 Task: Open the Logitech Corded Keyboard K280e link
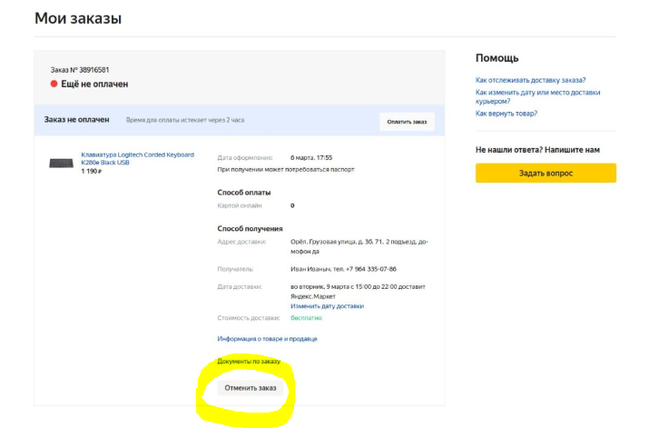click(137, 158)
